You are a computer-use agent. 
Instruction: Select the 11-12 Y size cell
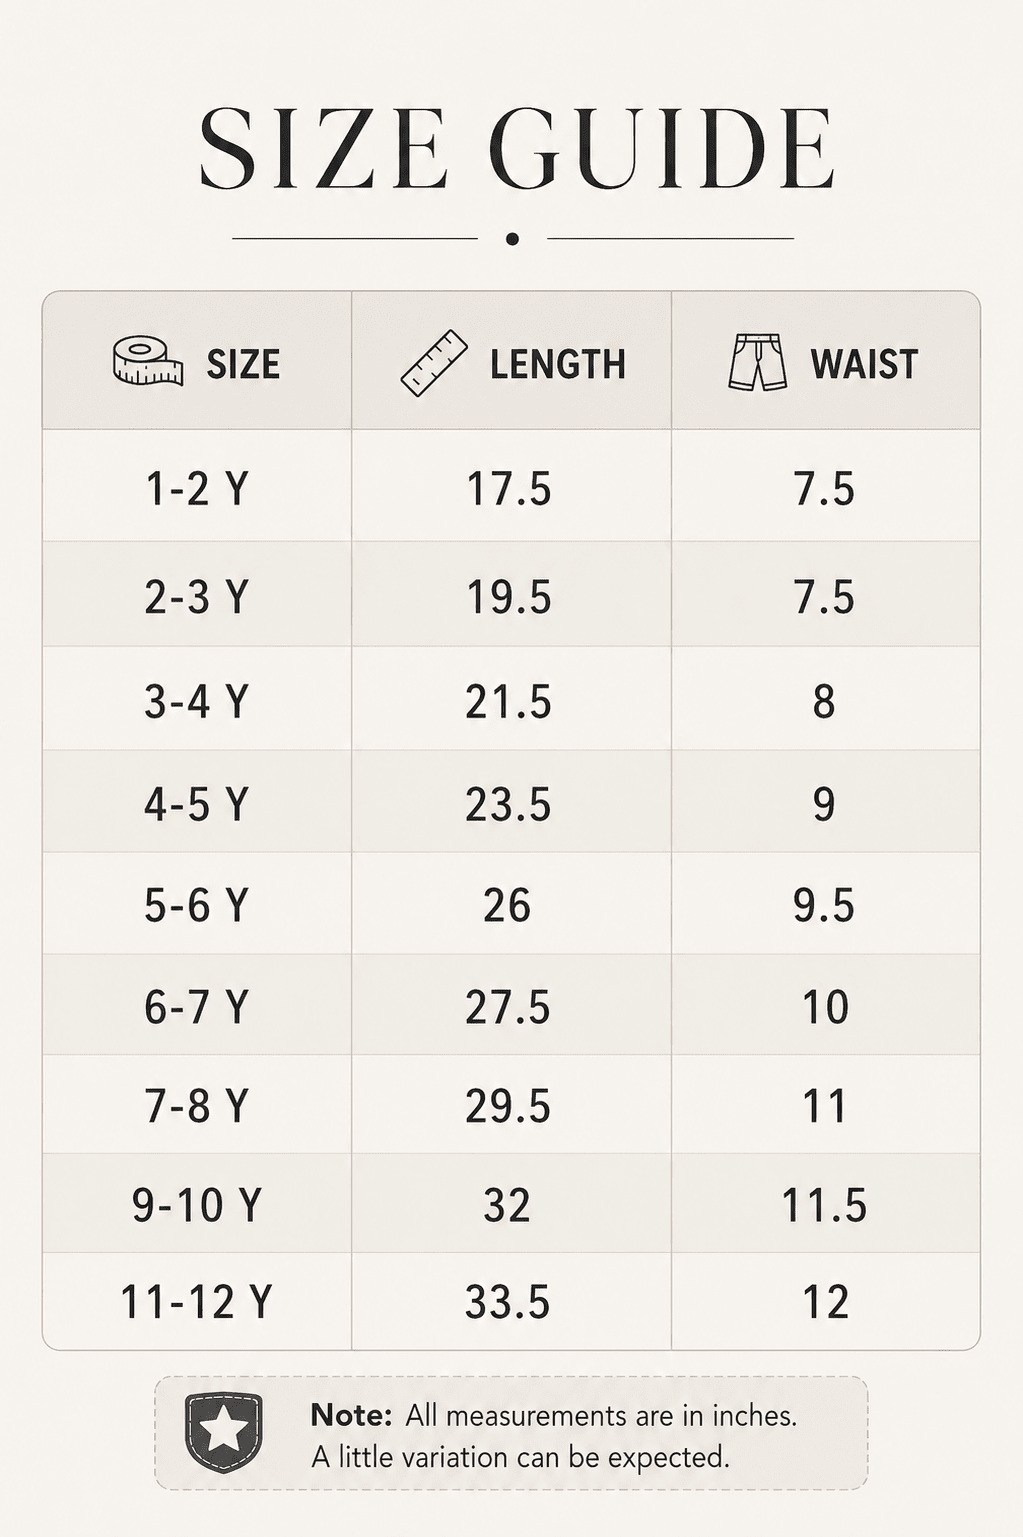tap(196, 1302)
